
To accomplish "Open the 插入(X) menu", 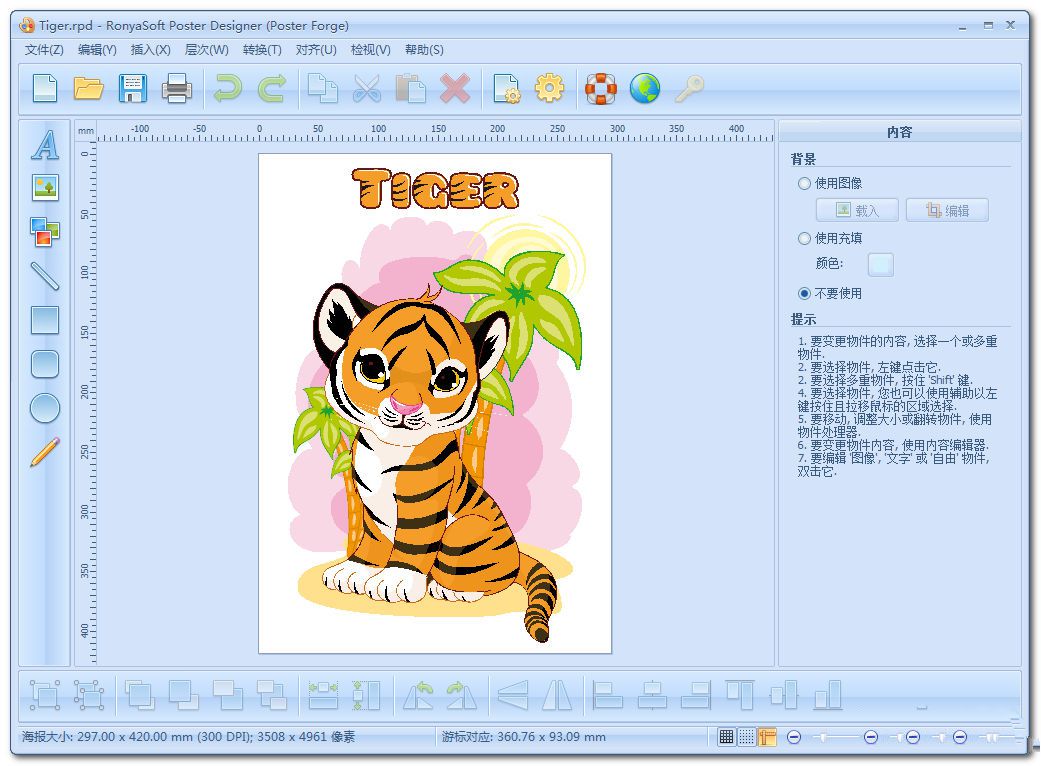I will [151, 50].
